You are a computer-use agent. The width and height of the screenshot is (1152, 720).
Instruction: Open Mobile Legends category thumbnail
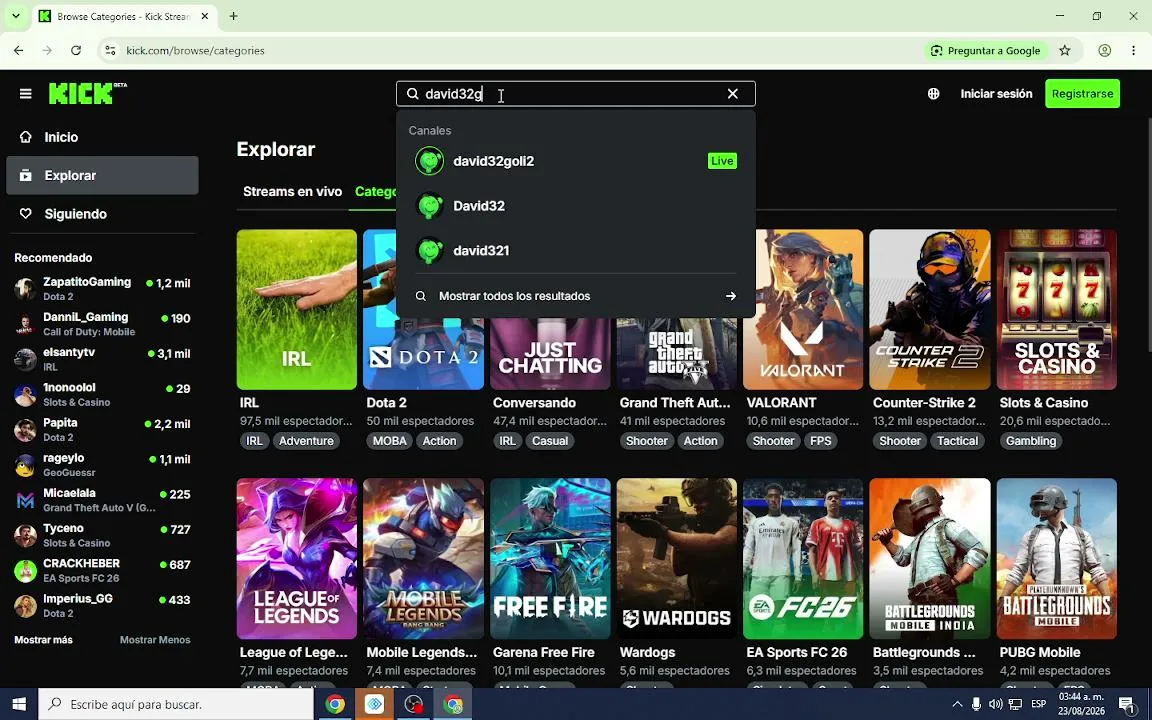(x=423, y=558)
